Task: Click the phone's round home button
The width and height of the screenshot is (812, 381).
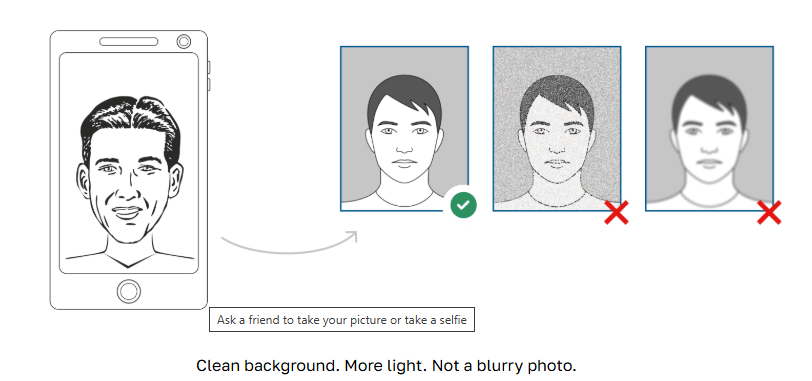Action: [x=128, y=291]
